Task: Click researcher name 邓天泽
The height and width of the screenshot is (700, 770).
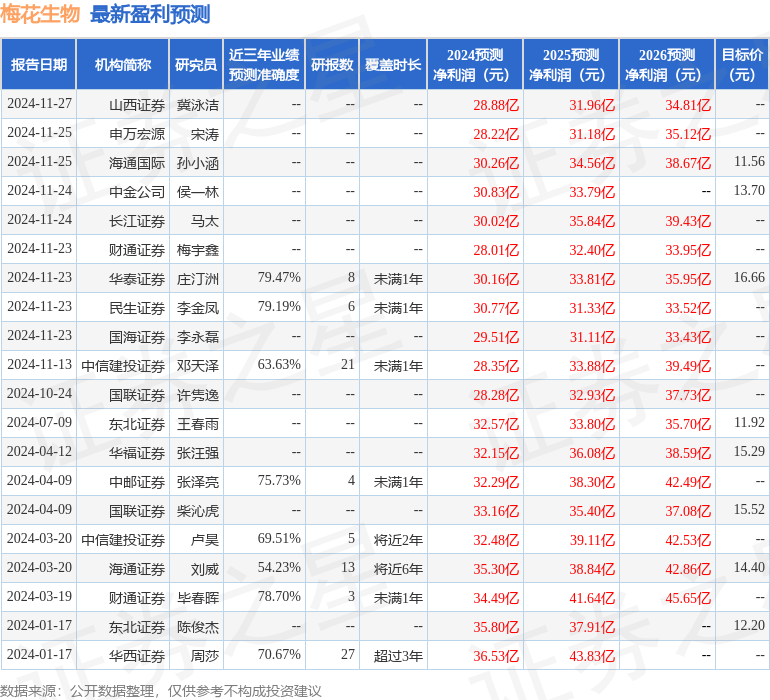Action: [198, 366]
